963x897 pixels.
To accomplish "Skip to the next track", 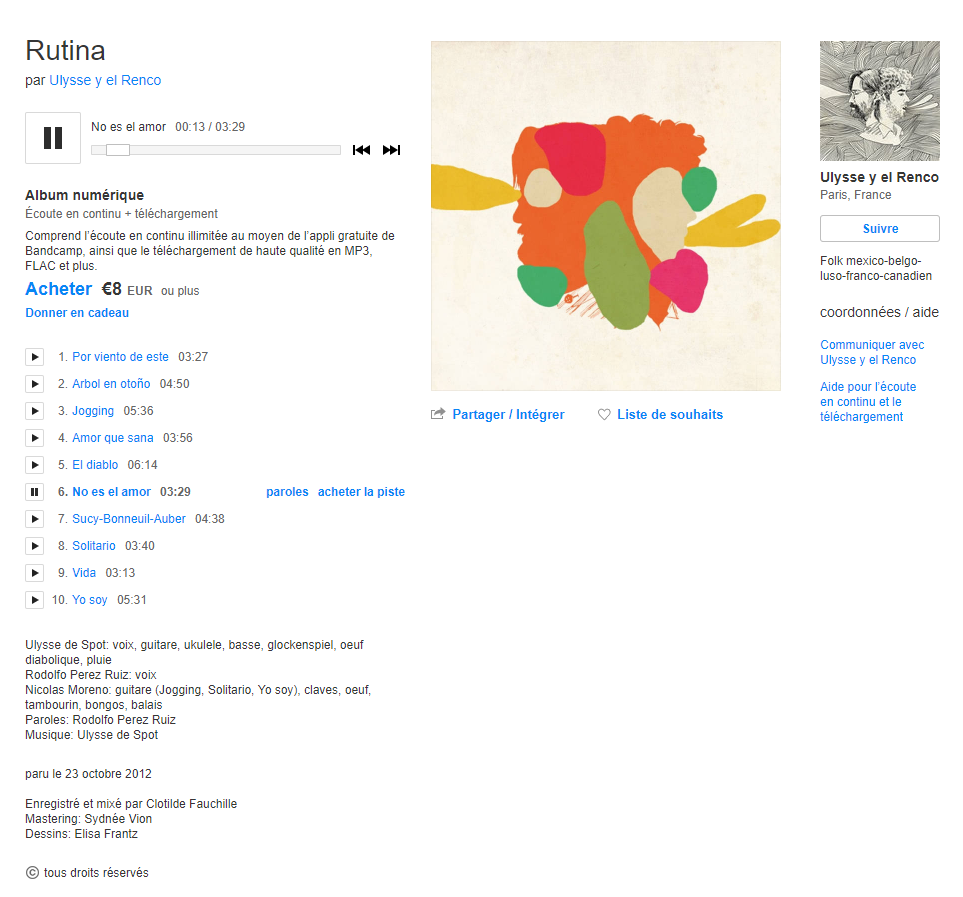I will [391, 150].
